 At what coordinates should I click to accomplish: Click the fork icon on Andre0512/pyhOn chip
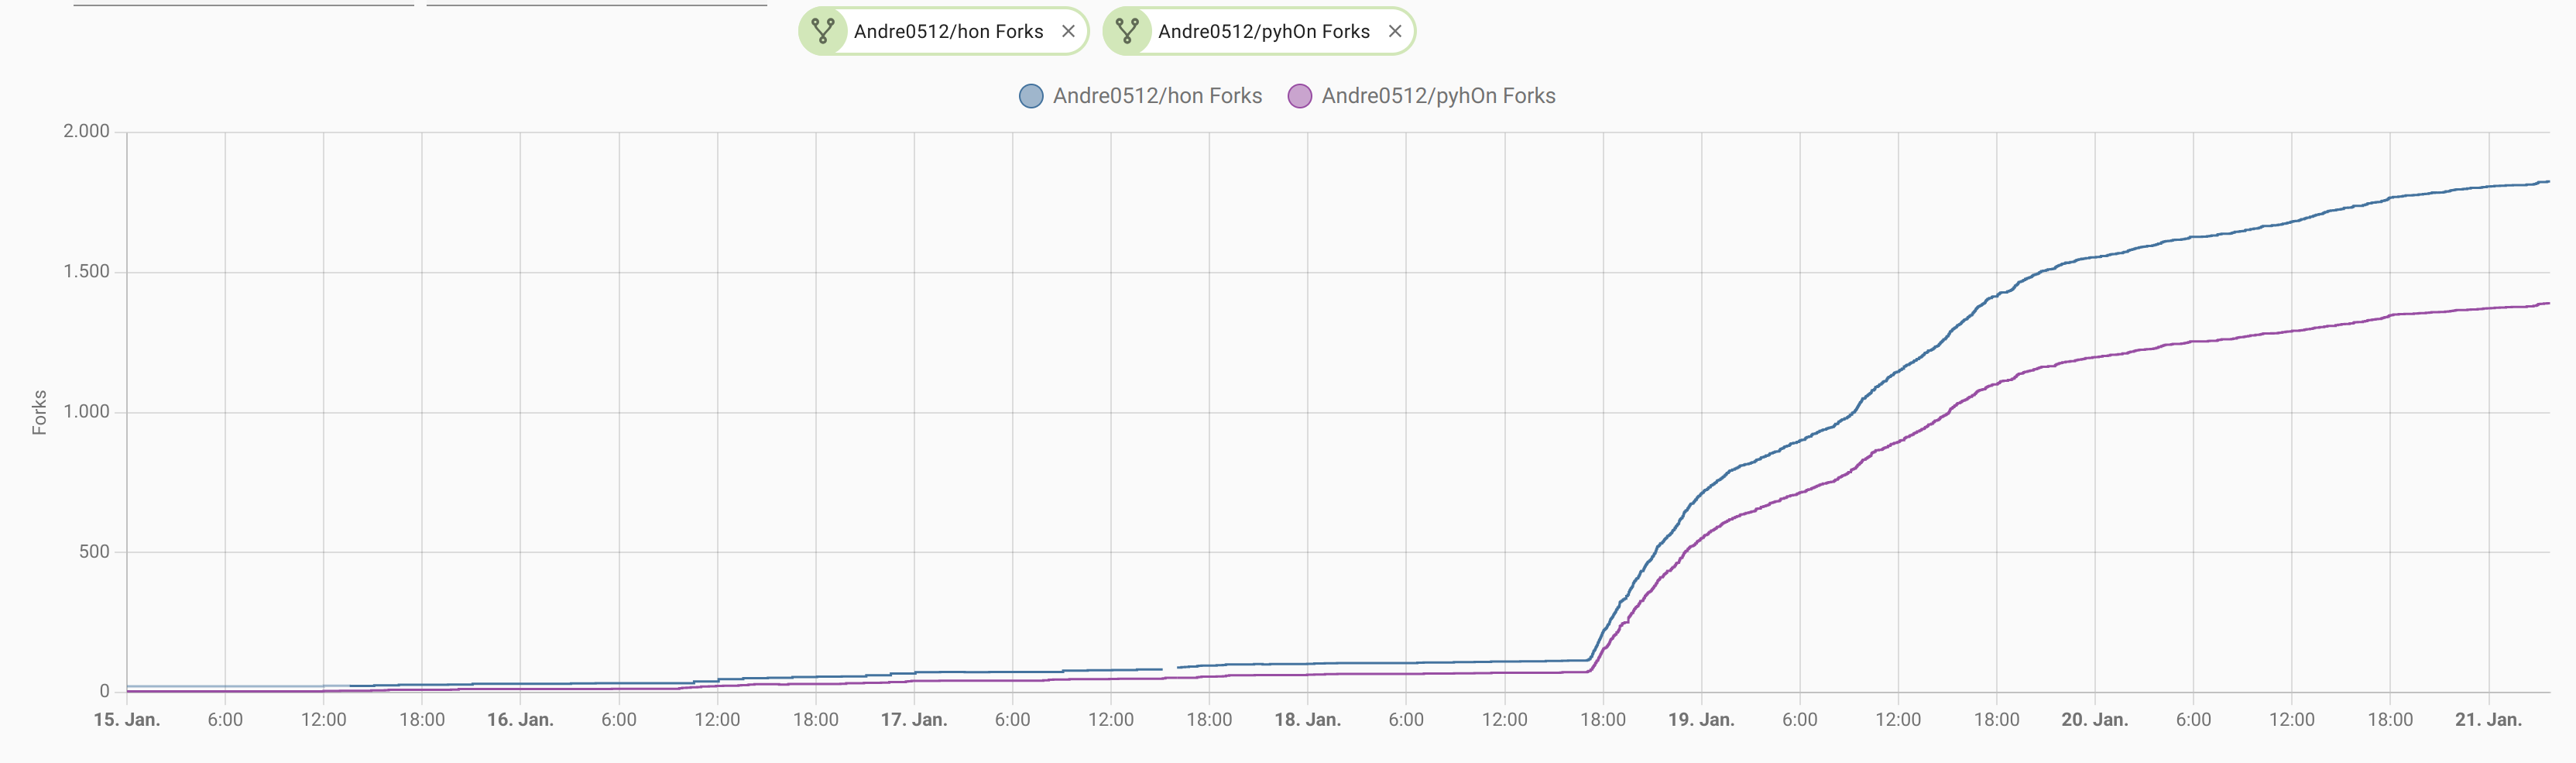(1127, 31)
